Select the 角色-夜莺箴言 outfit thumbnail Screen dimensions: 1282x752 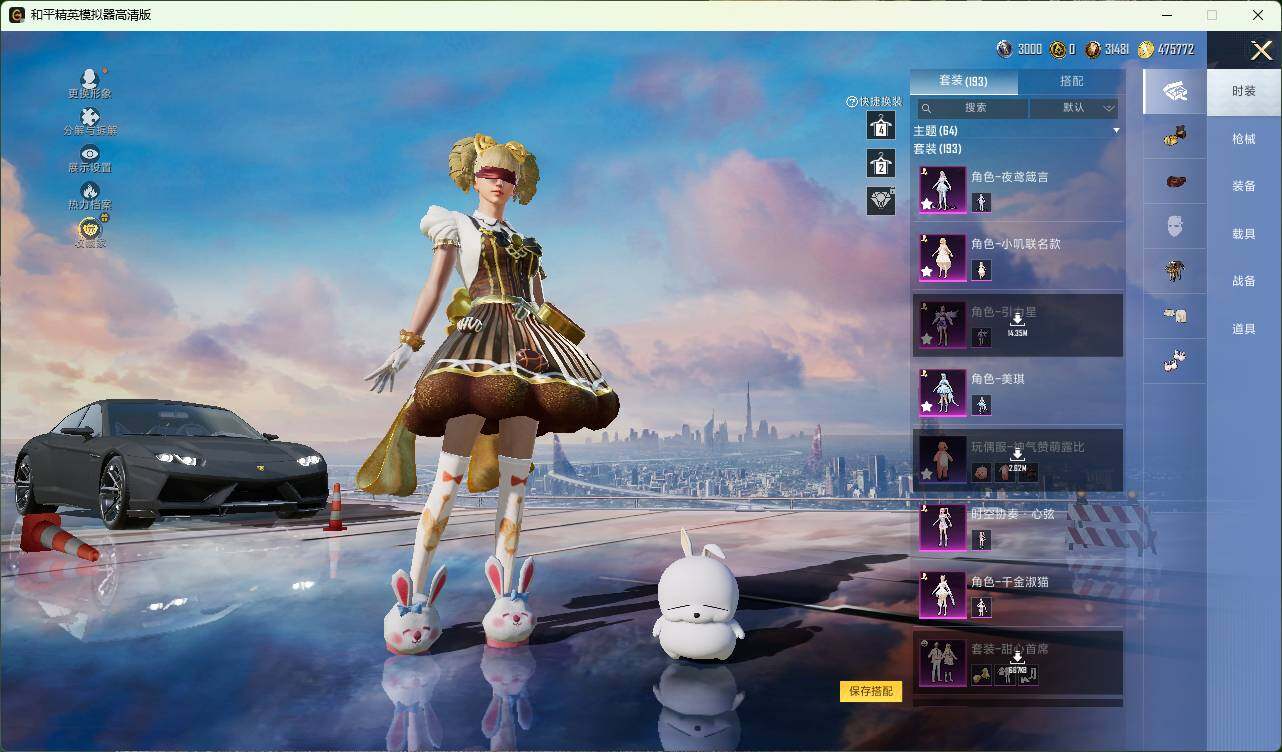(x=943, y=189)
